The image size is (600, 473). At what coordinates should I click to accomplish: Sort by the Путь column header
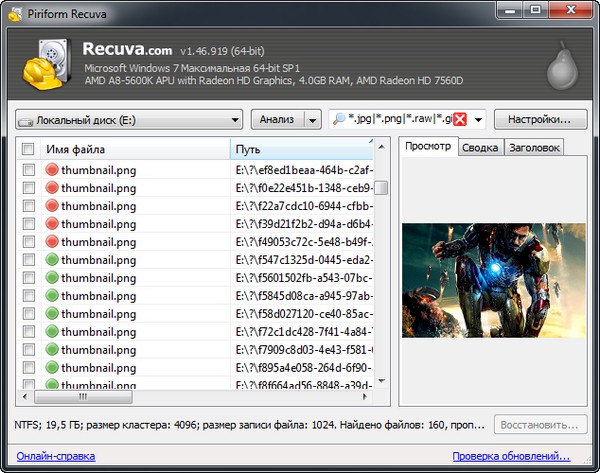302,149
